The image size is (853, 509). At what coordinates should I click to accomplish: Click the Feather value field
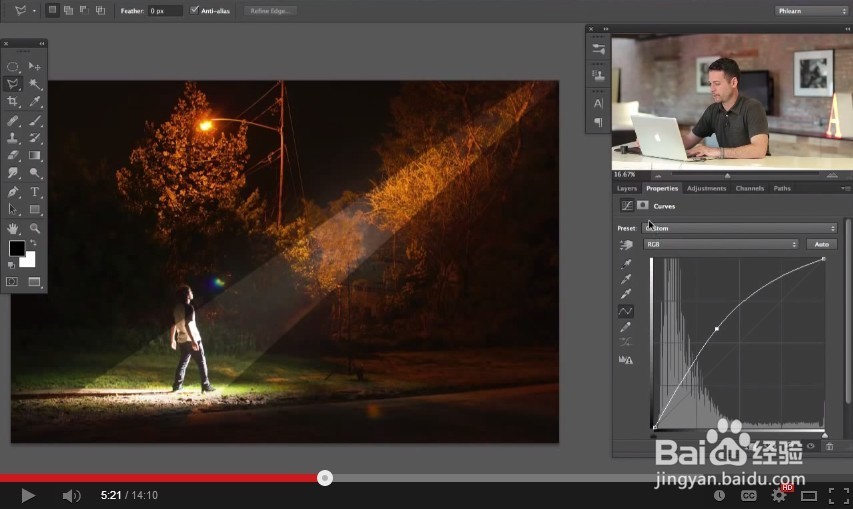tap(165, 11)
